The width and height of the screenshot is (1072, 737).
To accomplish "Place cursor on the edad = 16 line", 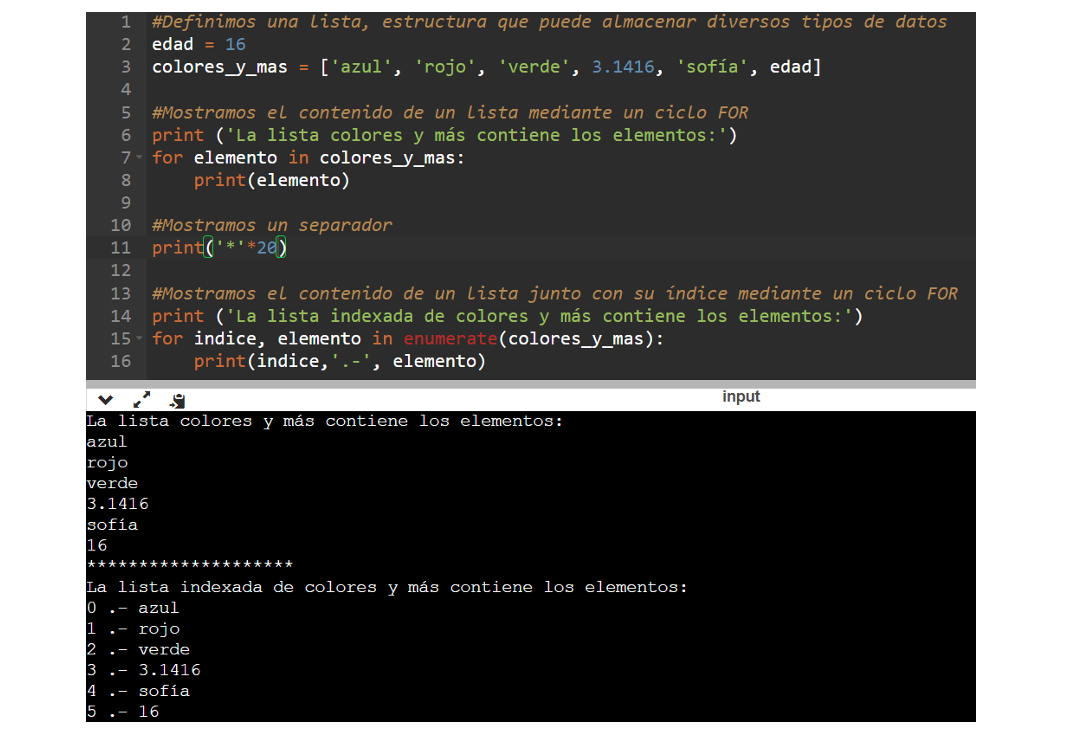I will (x=198, y=45).
